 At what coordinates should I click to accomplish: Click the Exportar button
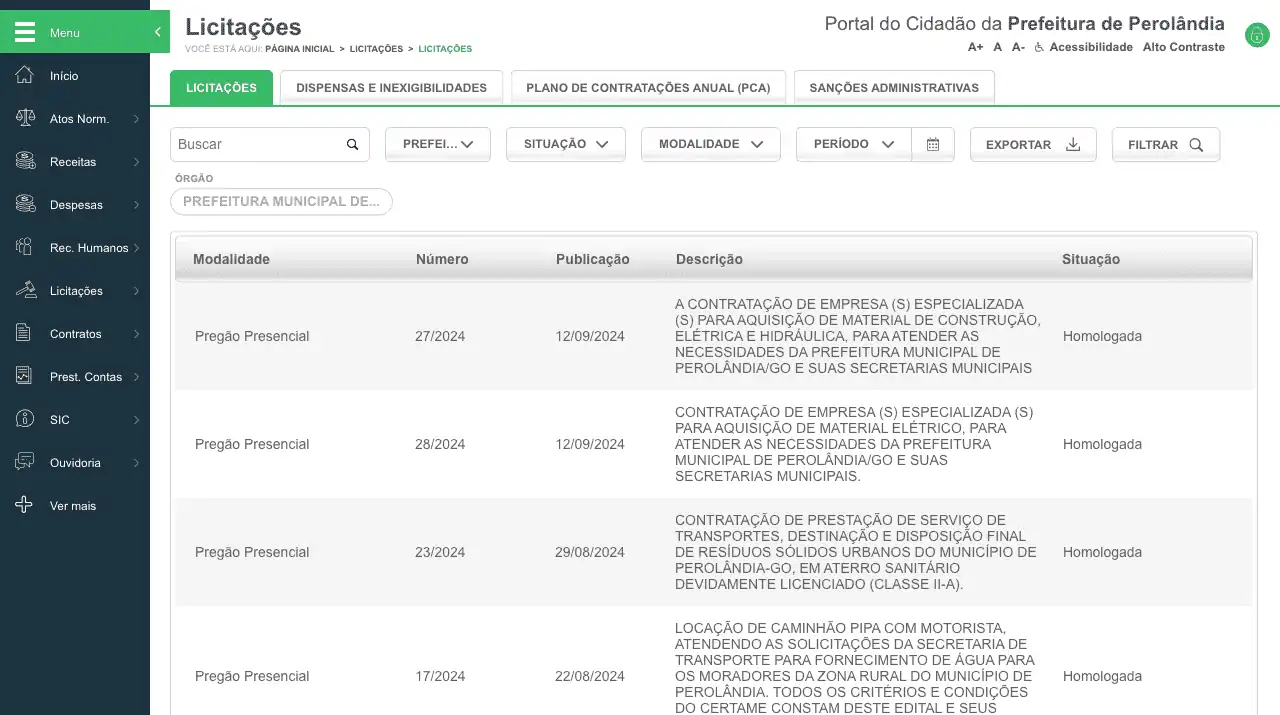[1032, 145]
